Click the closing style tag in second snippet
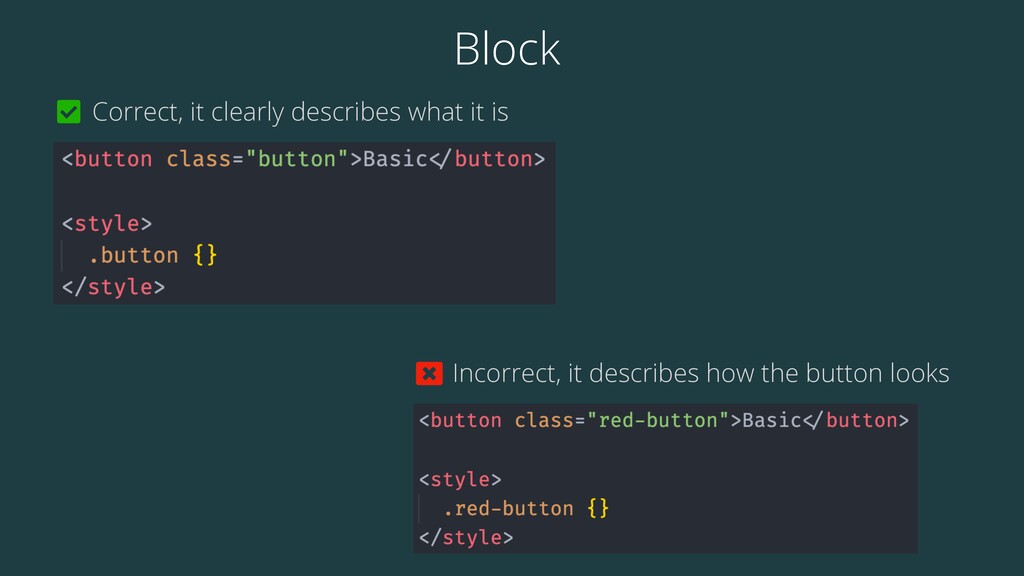The height and width of the screenshot is (576, 1024). [x=466, y=537]
